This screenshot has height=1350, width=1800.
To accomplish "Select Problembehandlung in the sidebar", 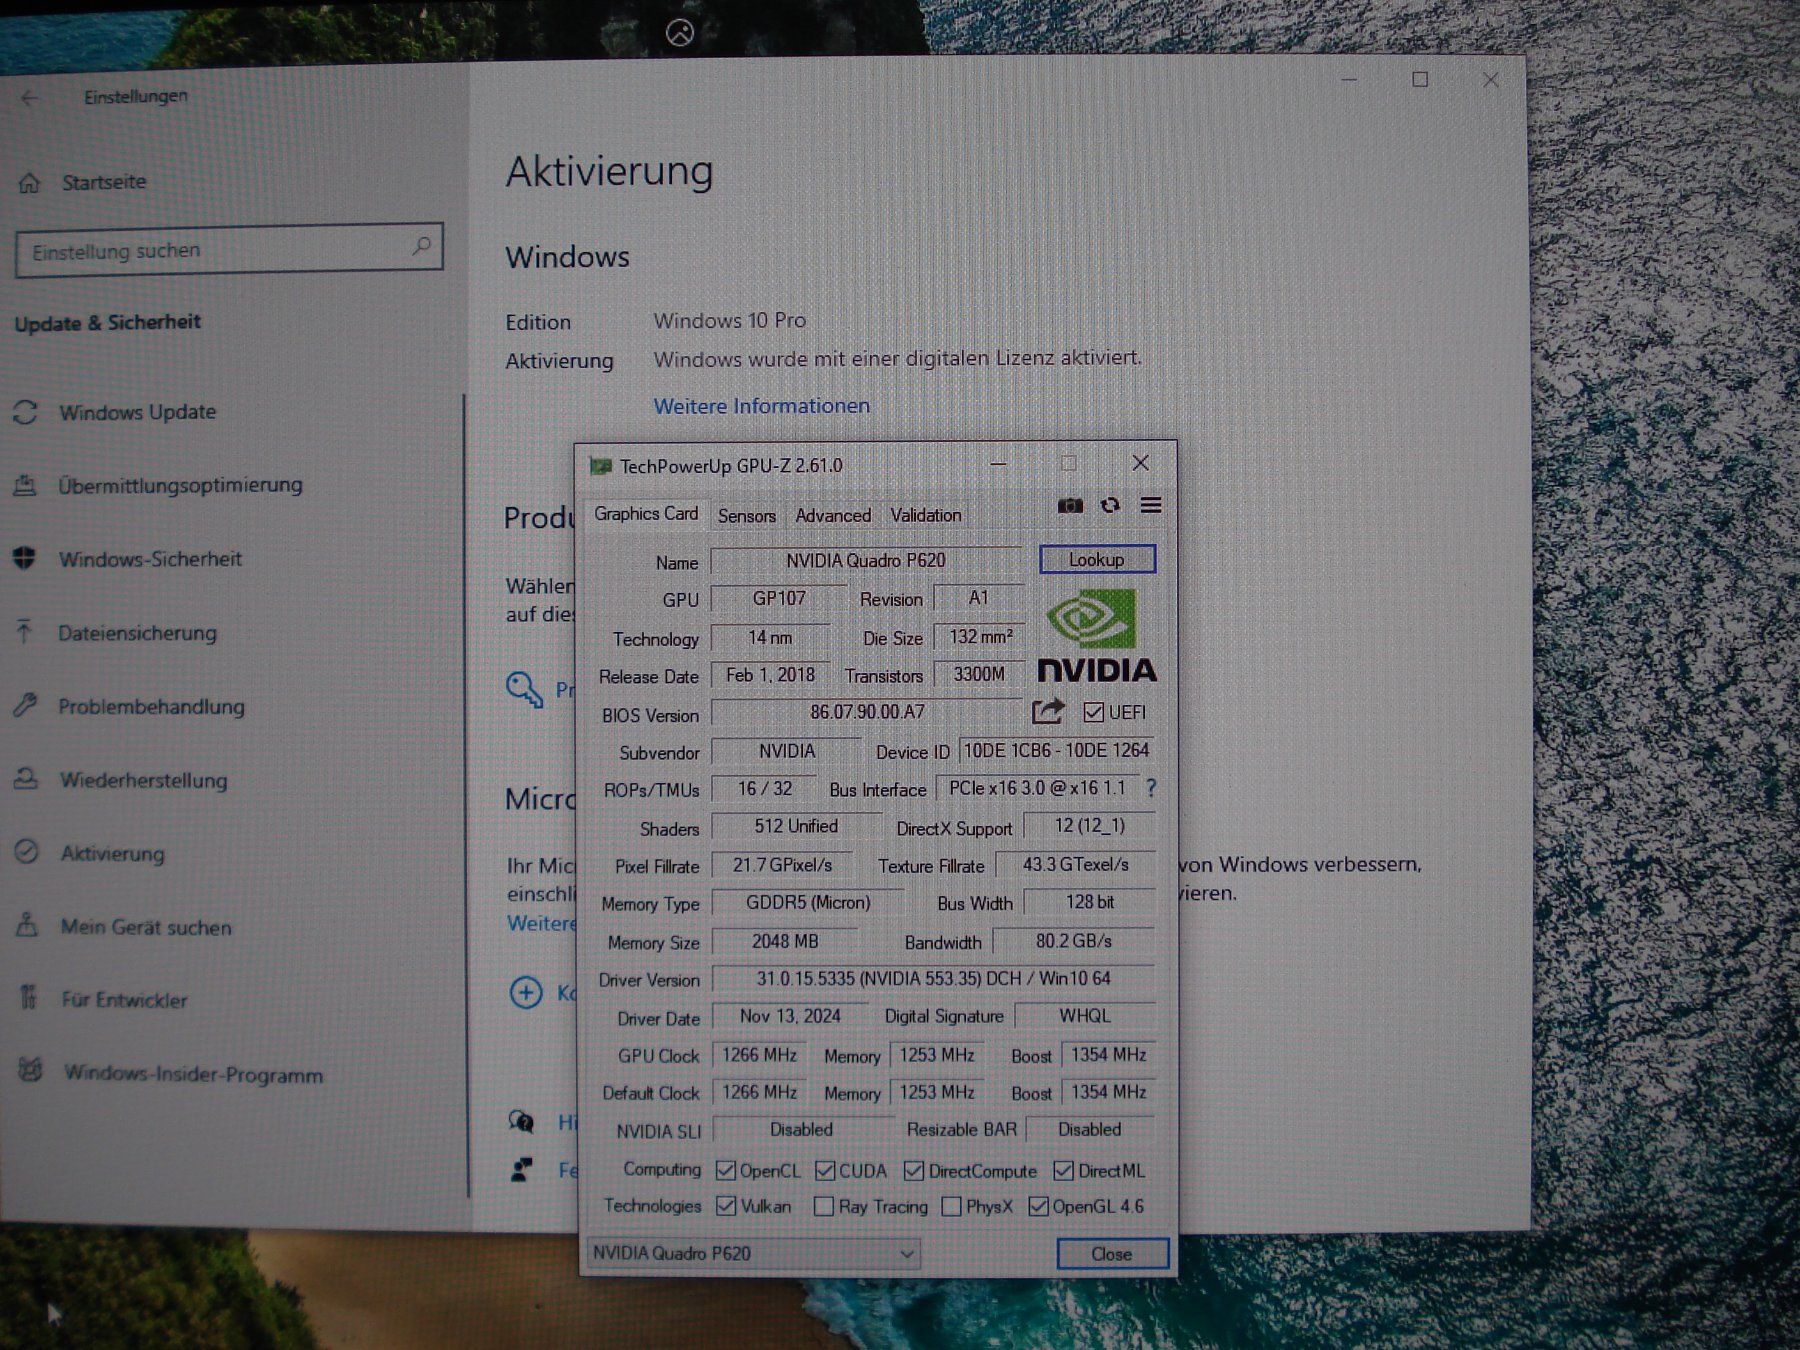I will 151,706.
